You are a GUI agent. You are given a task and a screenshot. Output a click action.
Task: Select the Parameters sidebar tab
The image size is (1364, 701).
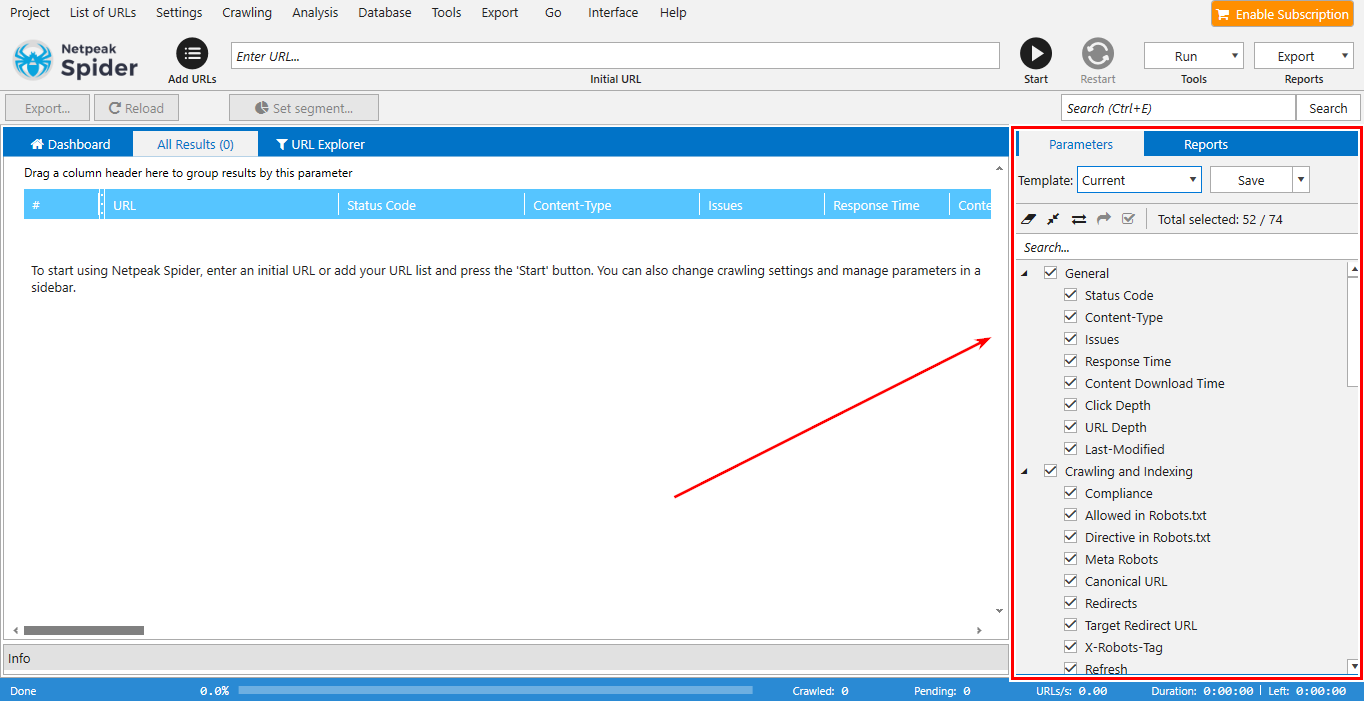pos(1081,144)
